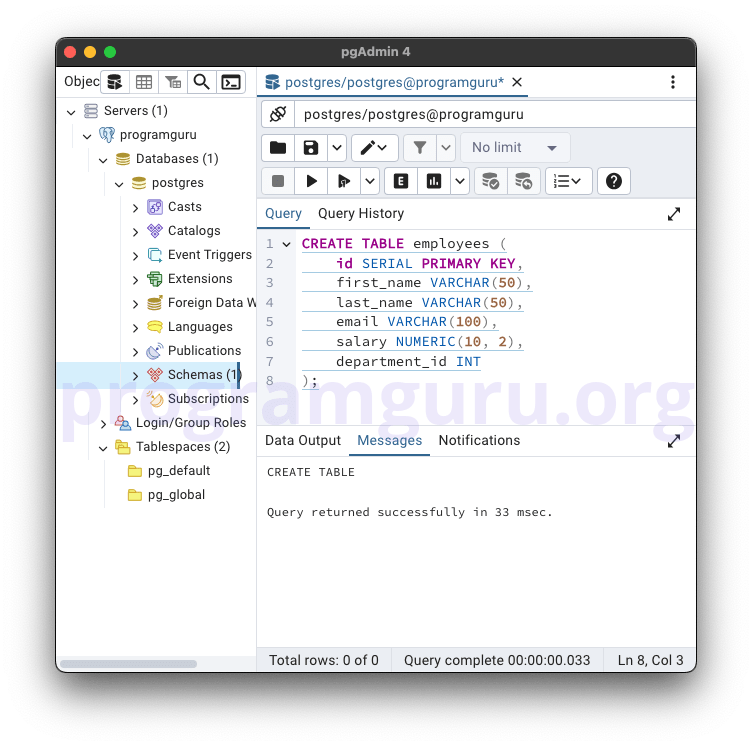The height and width of the screenshot is (746, 752).
Task: Open Save File options dropdown arrow
Action: (337, 148)
